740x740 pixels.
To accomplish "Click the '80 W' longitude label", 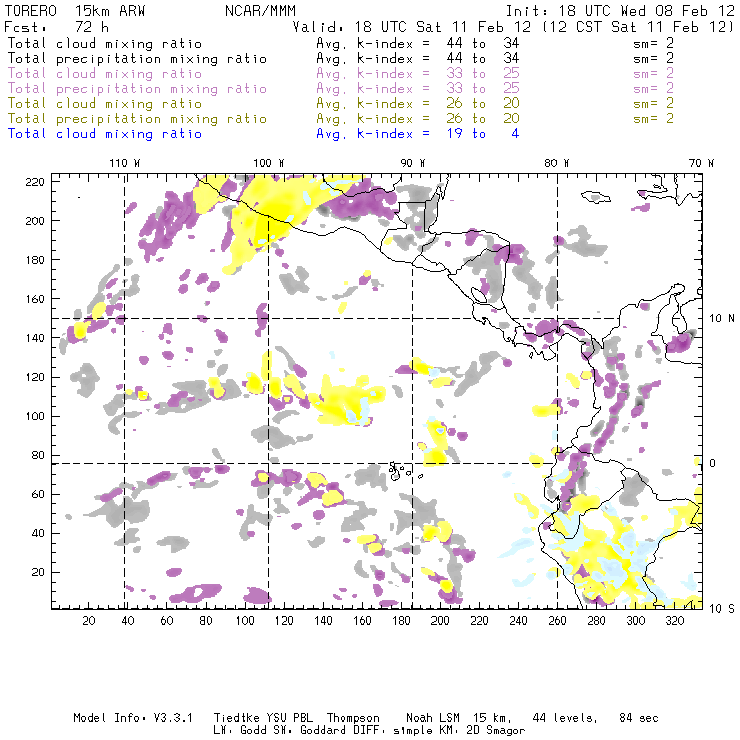I will coord(556,163).
